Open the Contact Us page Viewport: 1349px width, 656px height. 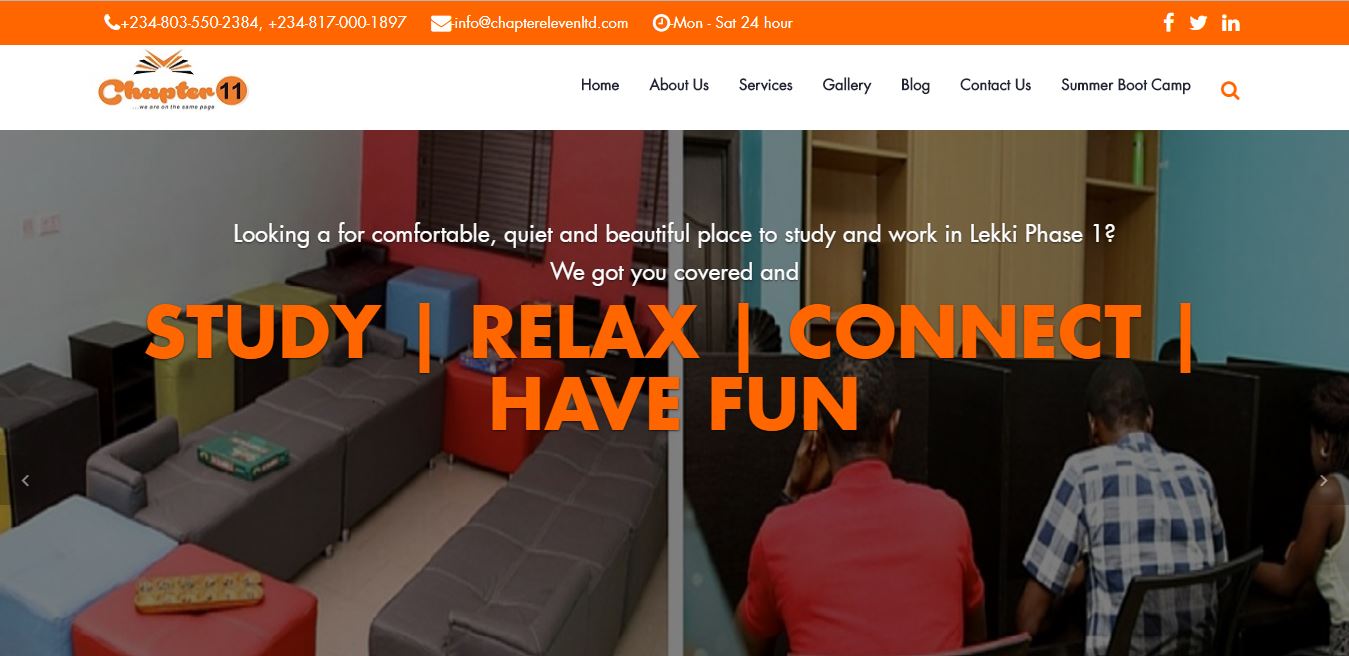(x=995, y=85)
